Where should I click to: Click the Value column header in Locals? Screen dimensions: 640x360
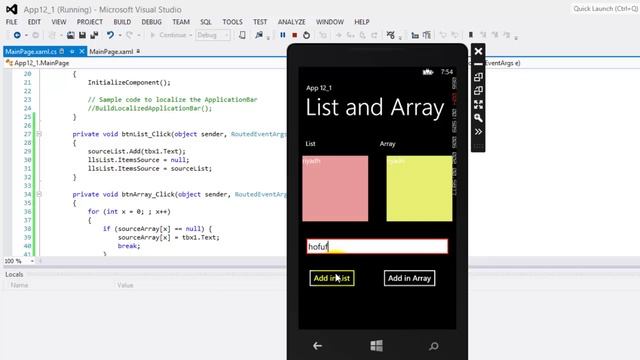pyautogui.click(x=125, y=285)
